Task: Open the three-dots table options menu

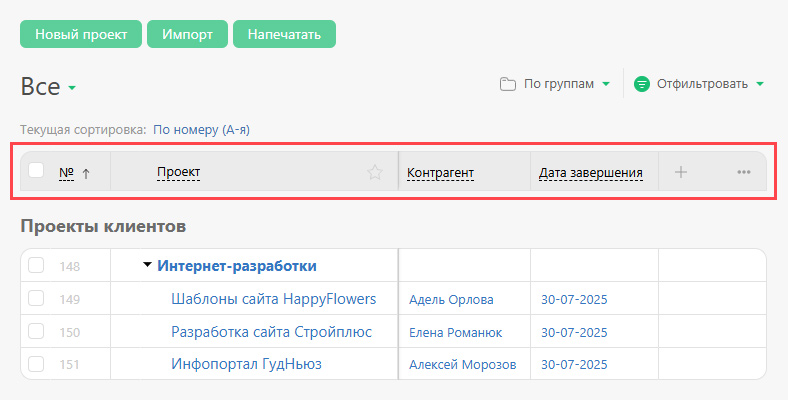Action: coord(744,172)
